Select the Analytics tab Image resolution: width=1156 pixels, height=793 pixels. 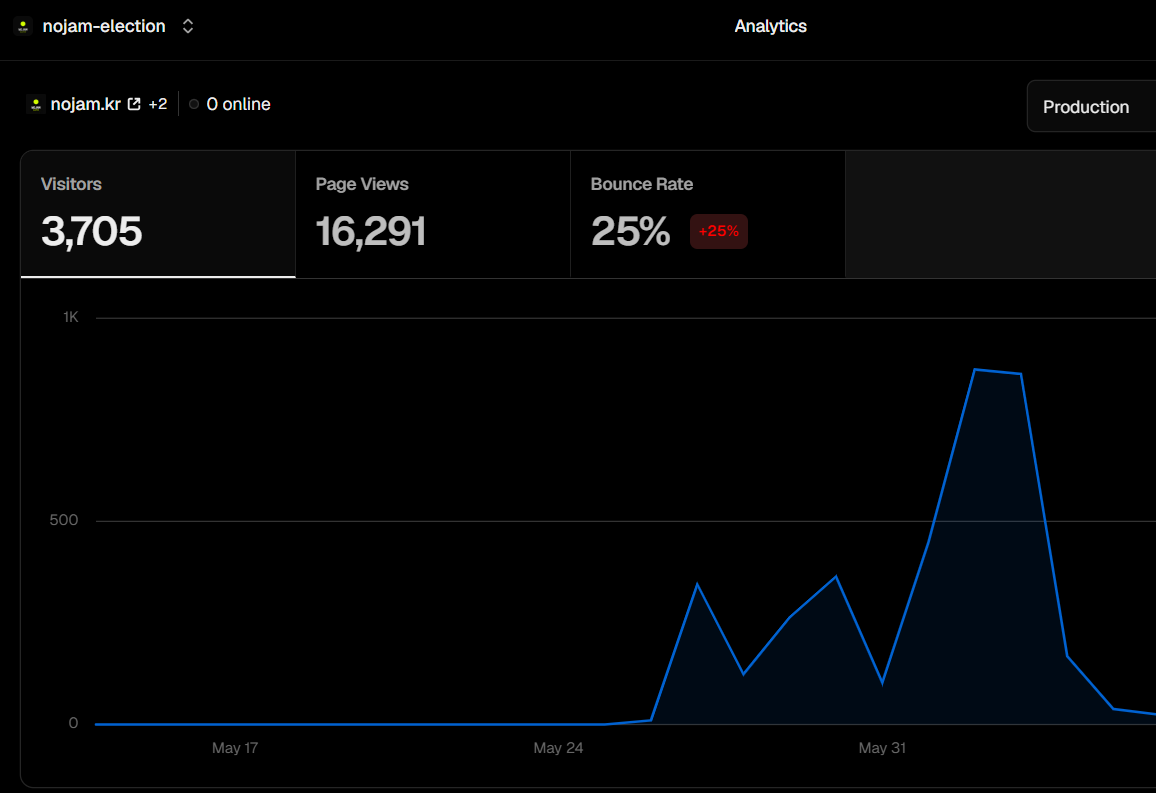[770, 27]
